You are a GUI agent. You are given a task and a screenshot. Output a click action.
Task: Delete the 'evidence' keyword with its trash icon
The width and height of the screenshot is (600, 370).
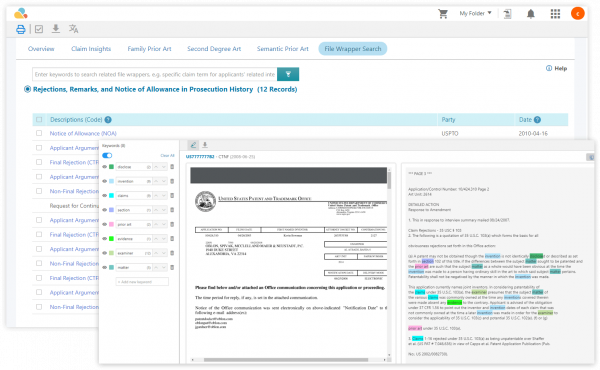tap(172, 238)
